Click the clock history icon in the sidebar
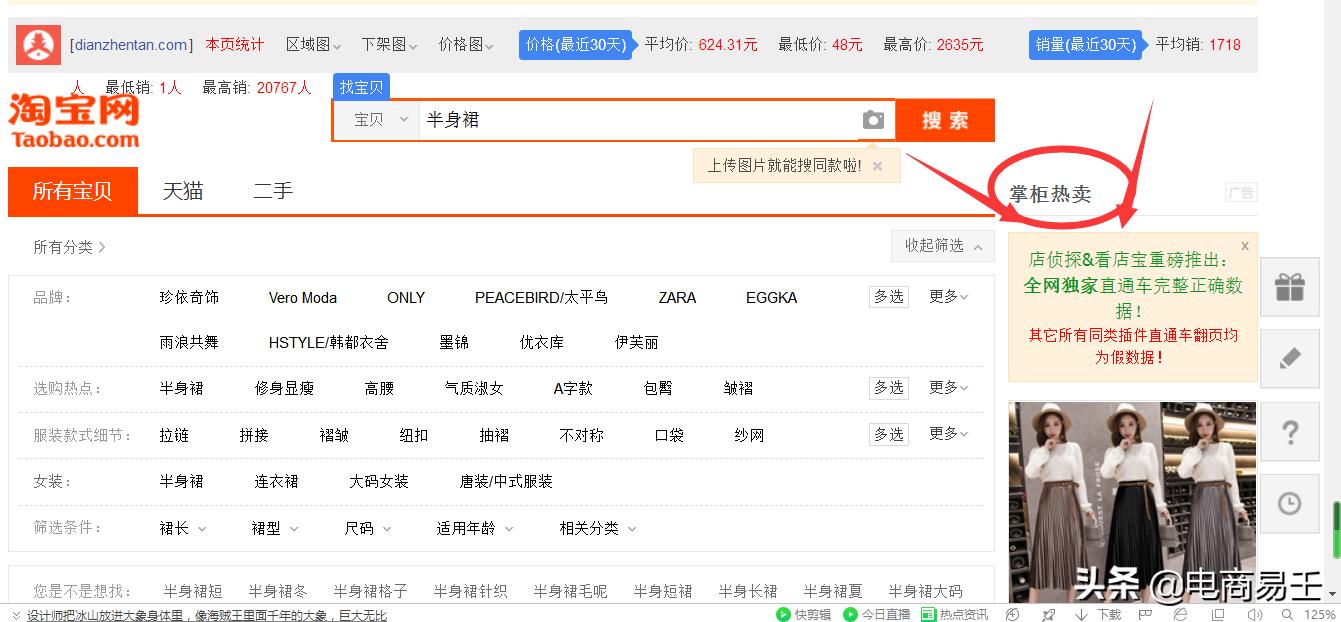The image size is (1341, 622). pos(1290,502)
